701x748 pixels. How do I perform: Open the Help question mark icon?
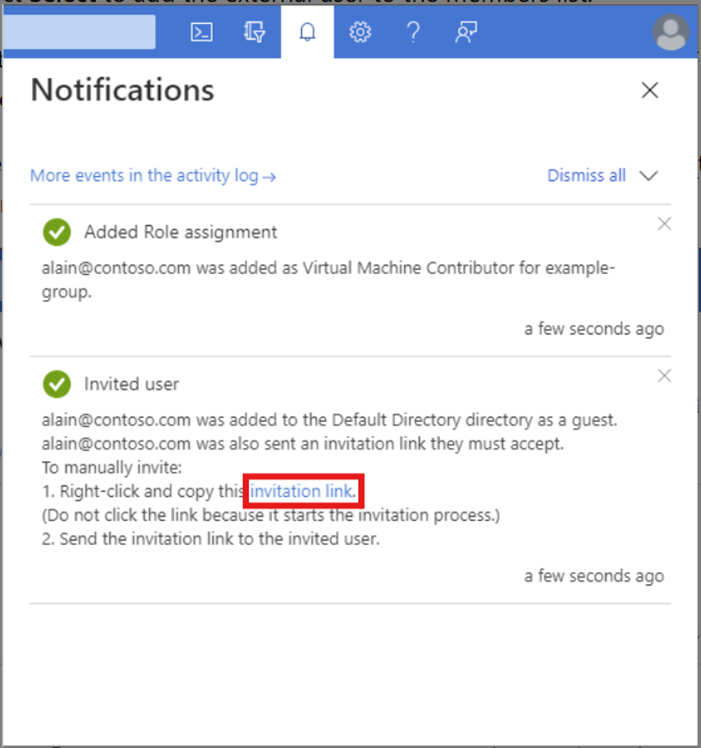click(x=413, y=32)
